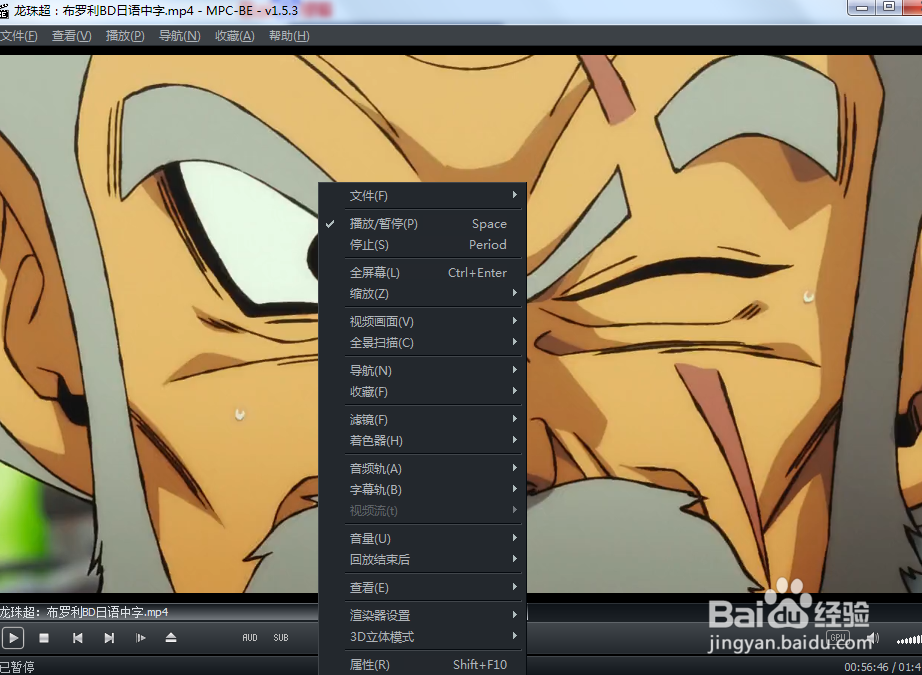Open the 查看(V) menu in the menu bar
922x675 pixels.
72,36
